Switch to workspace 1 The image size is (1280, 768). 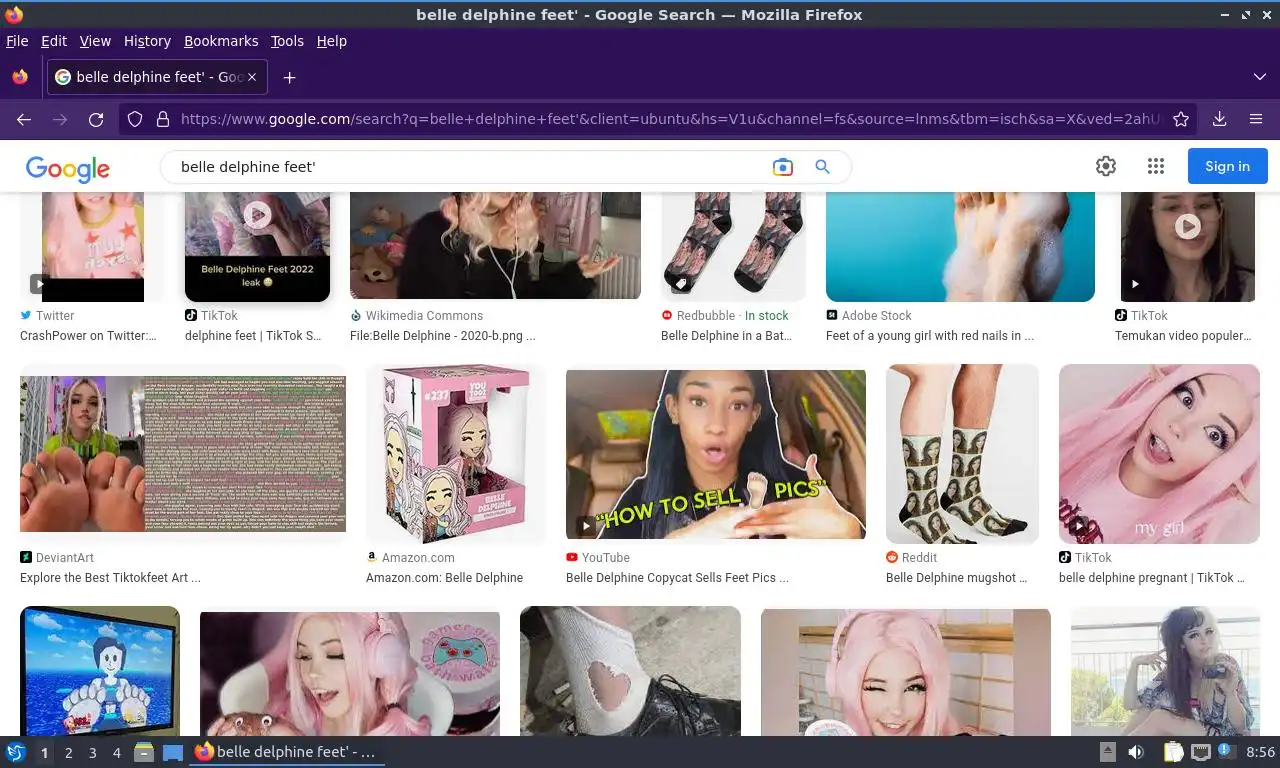tap(44, 753)
